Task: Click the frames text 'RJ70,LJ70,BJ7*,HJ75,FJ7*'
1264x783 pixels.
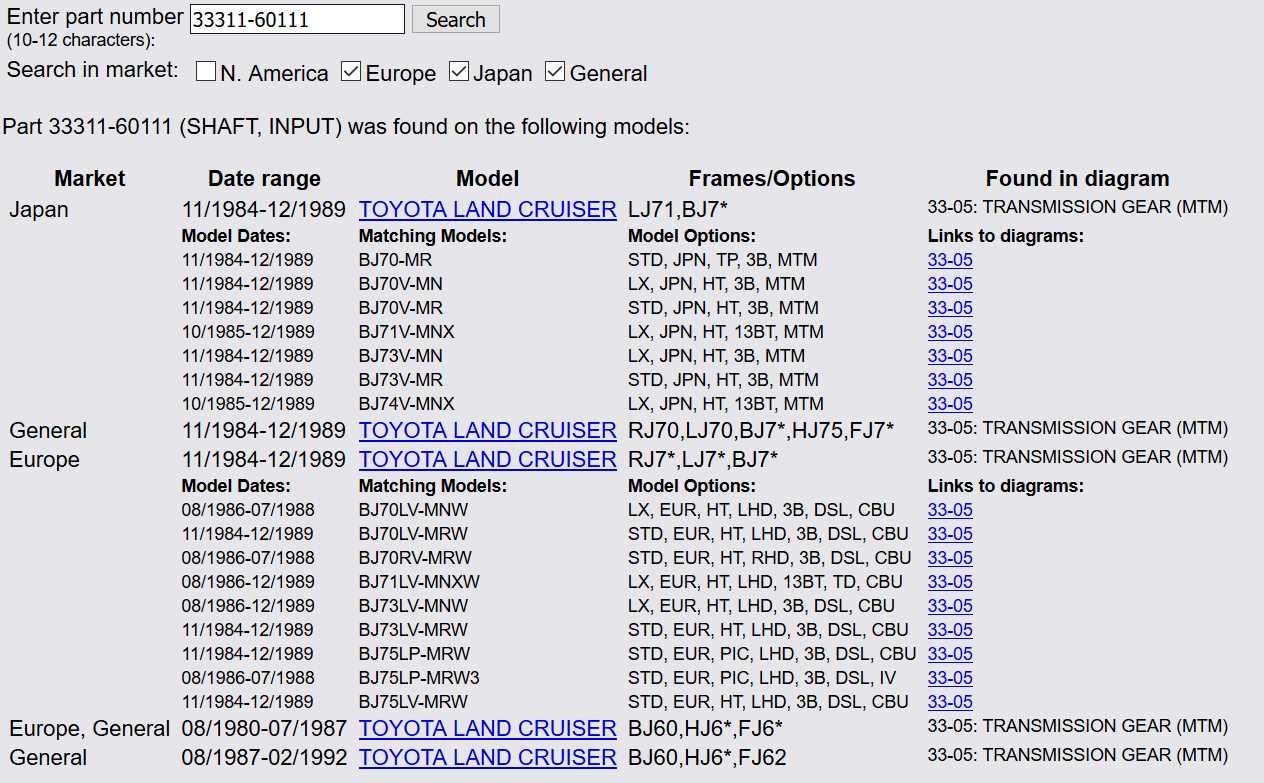Action: [x=761, y=431]
